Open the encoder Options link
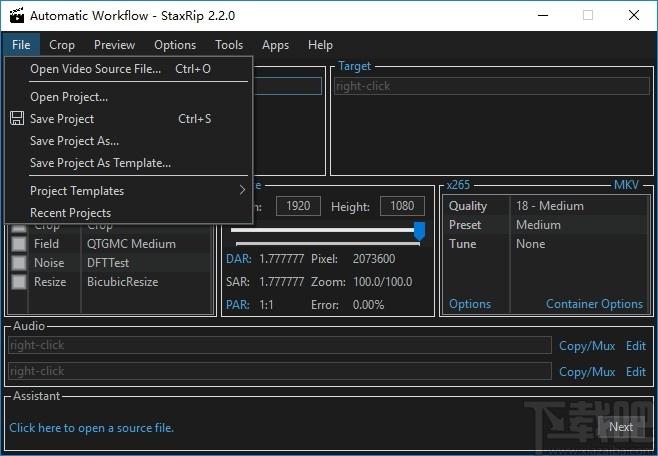Viewport: 658px width, 456px height. coord(470,304)
